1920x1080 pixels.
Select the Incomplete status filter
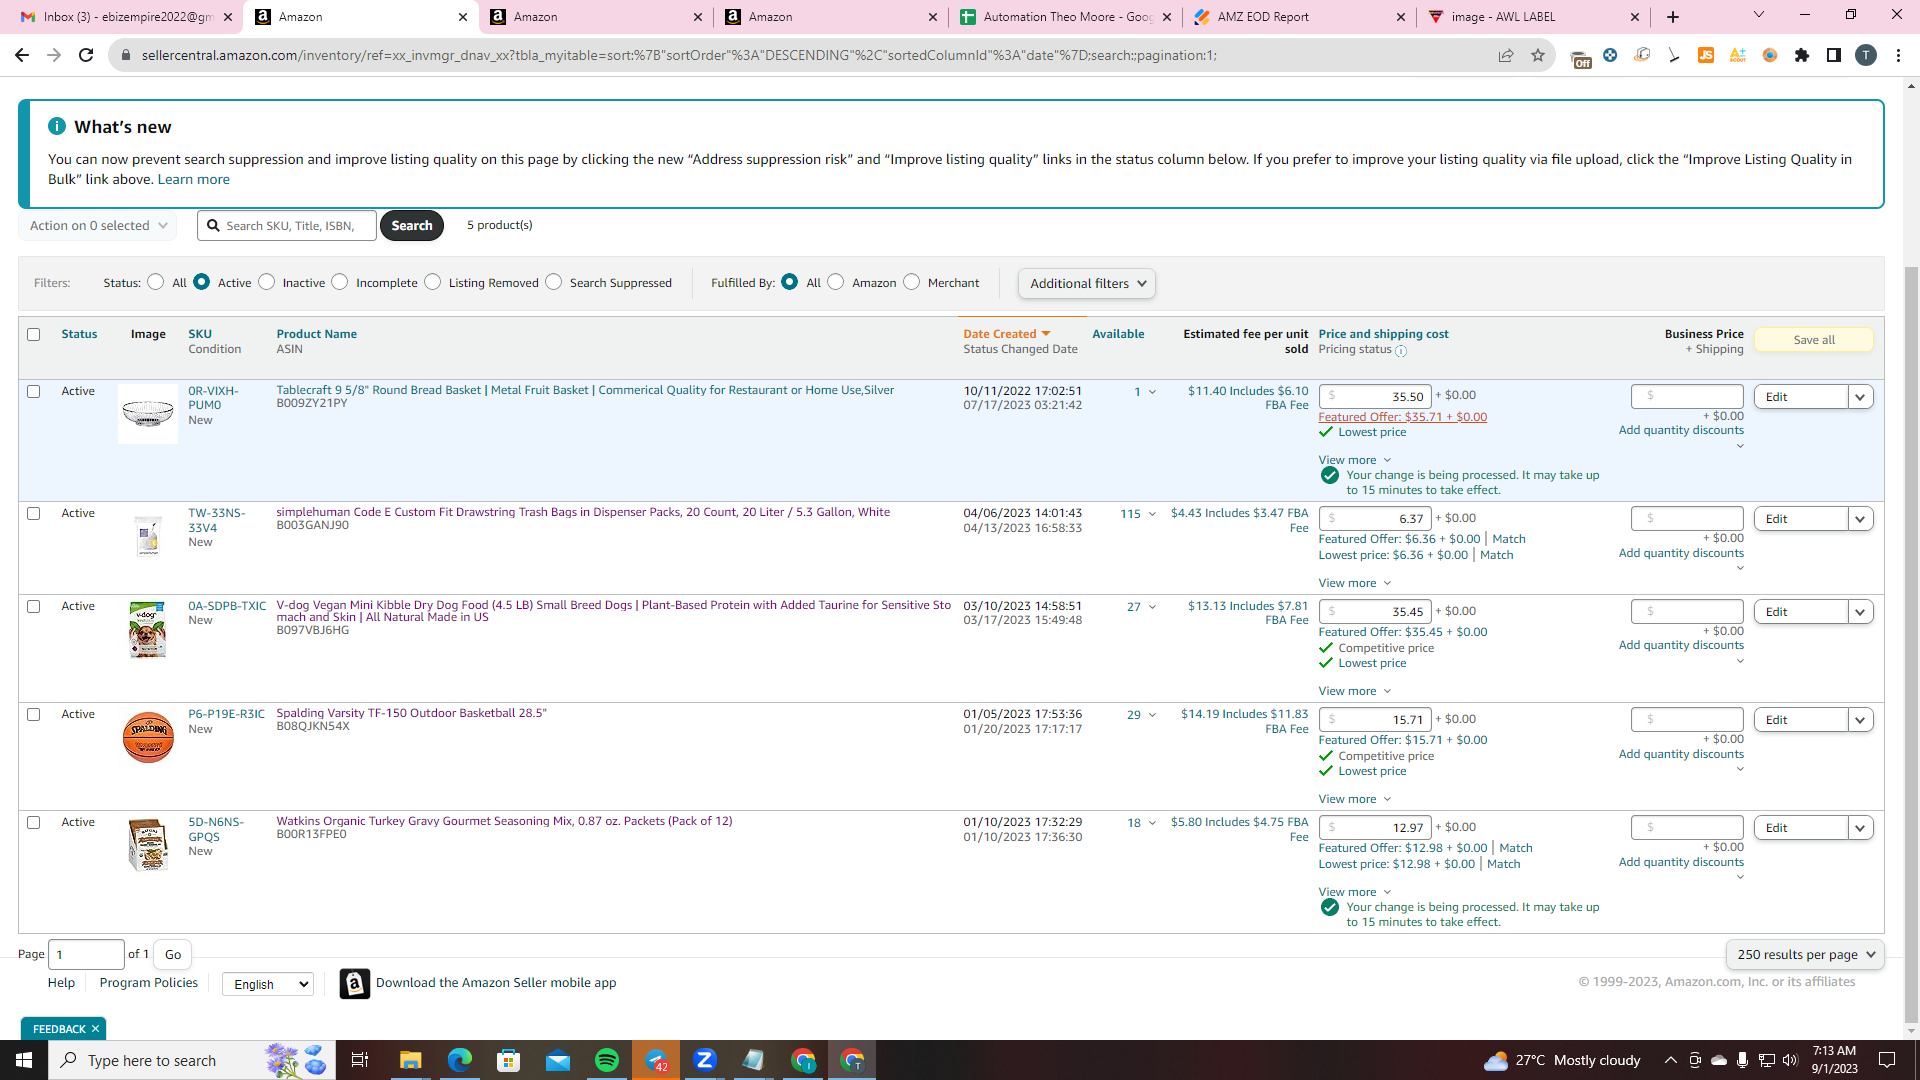click(340, 282)
